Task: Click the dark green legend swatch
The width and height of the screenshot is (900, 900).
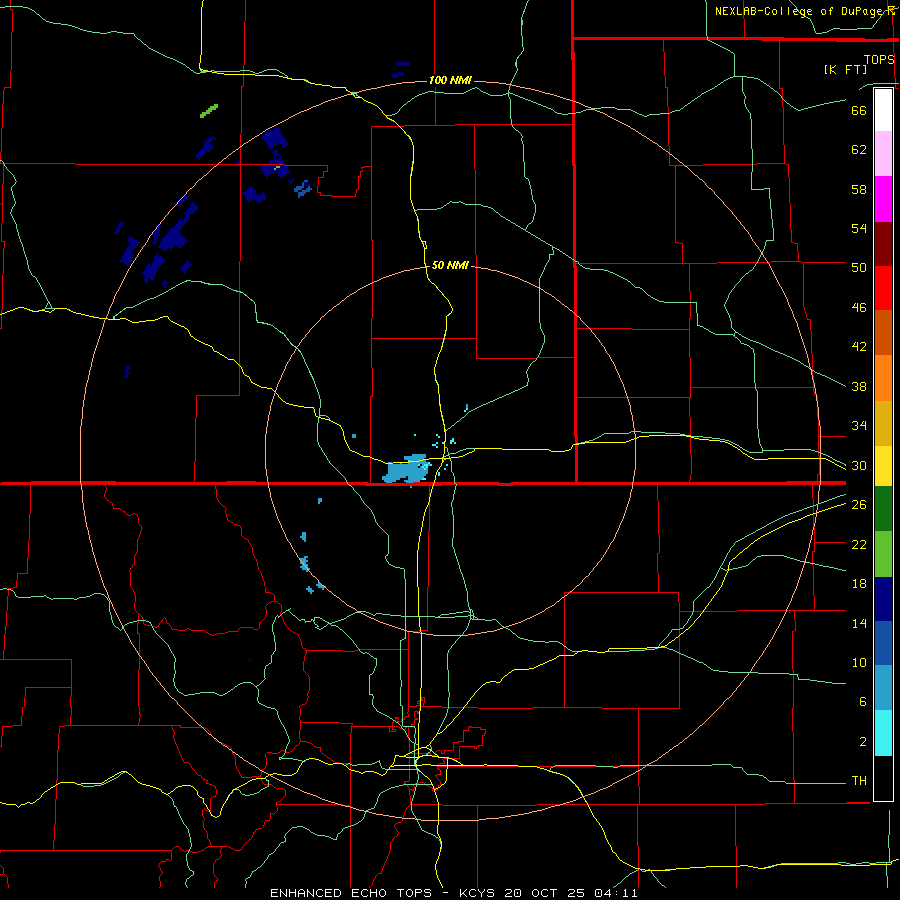Action: point(883,509)
